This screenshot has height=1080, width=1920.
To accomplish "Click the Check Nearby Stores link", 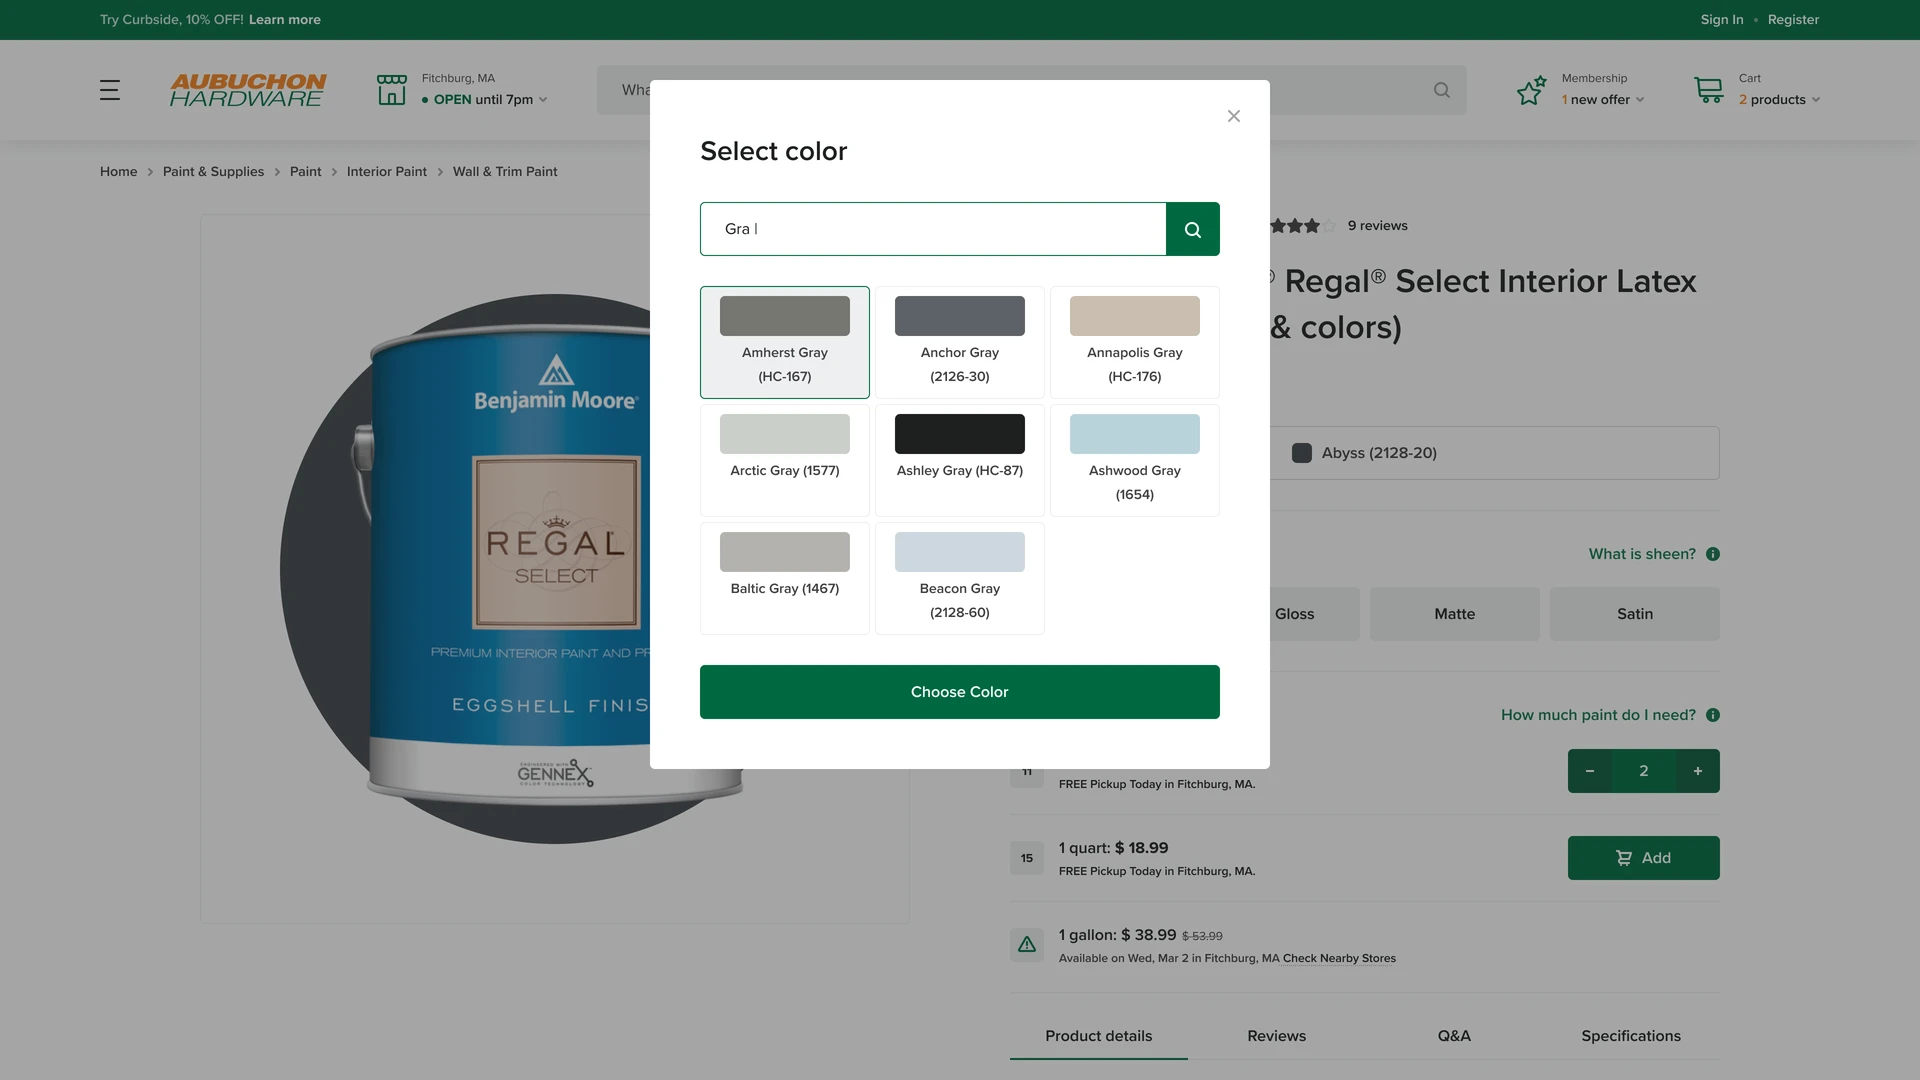I will (x=1339, y=958).
